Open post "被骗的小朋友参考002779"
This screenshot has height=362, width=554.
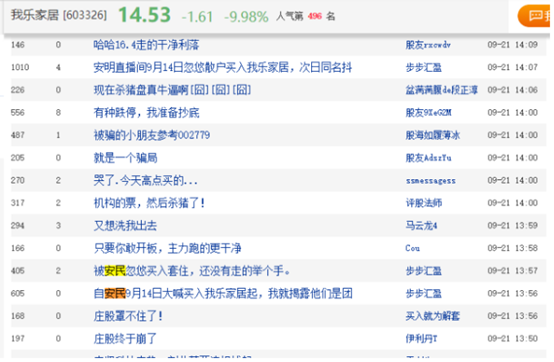152,135
